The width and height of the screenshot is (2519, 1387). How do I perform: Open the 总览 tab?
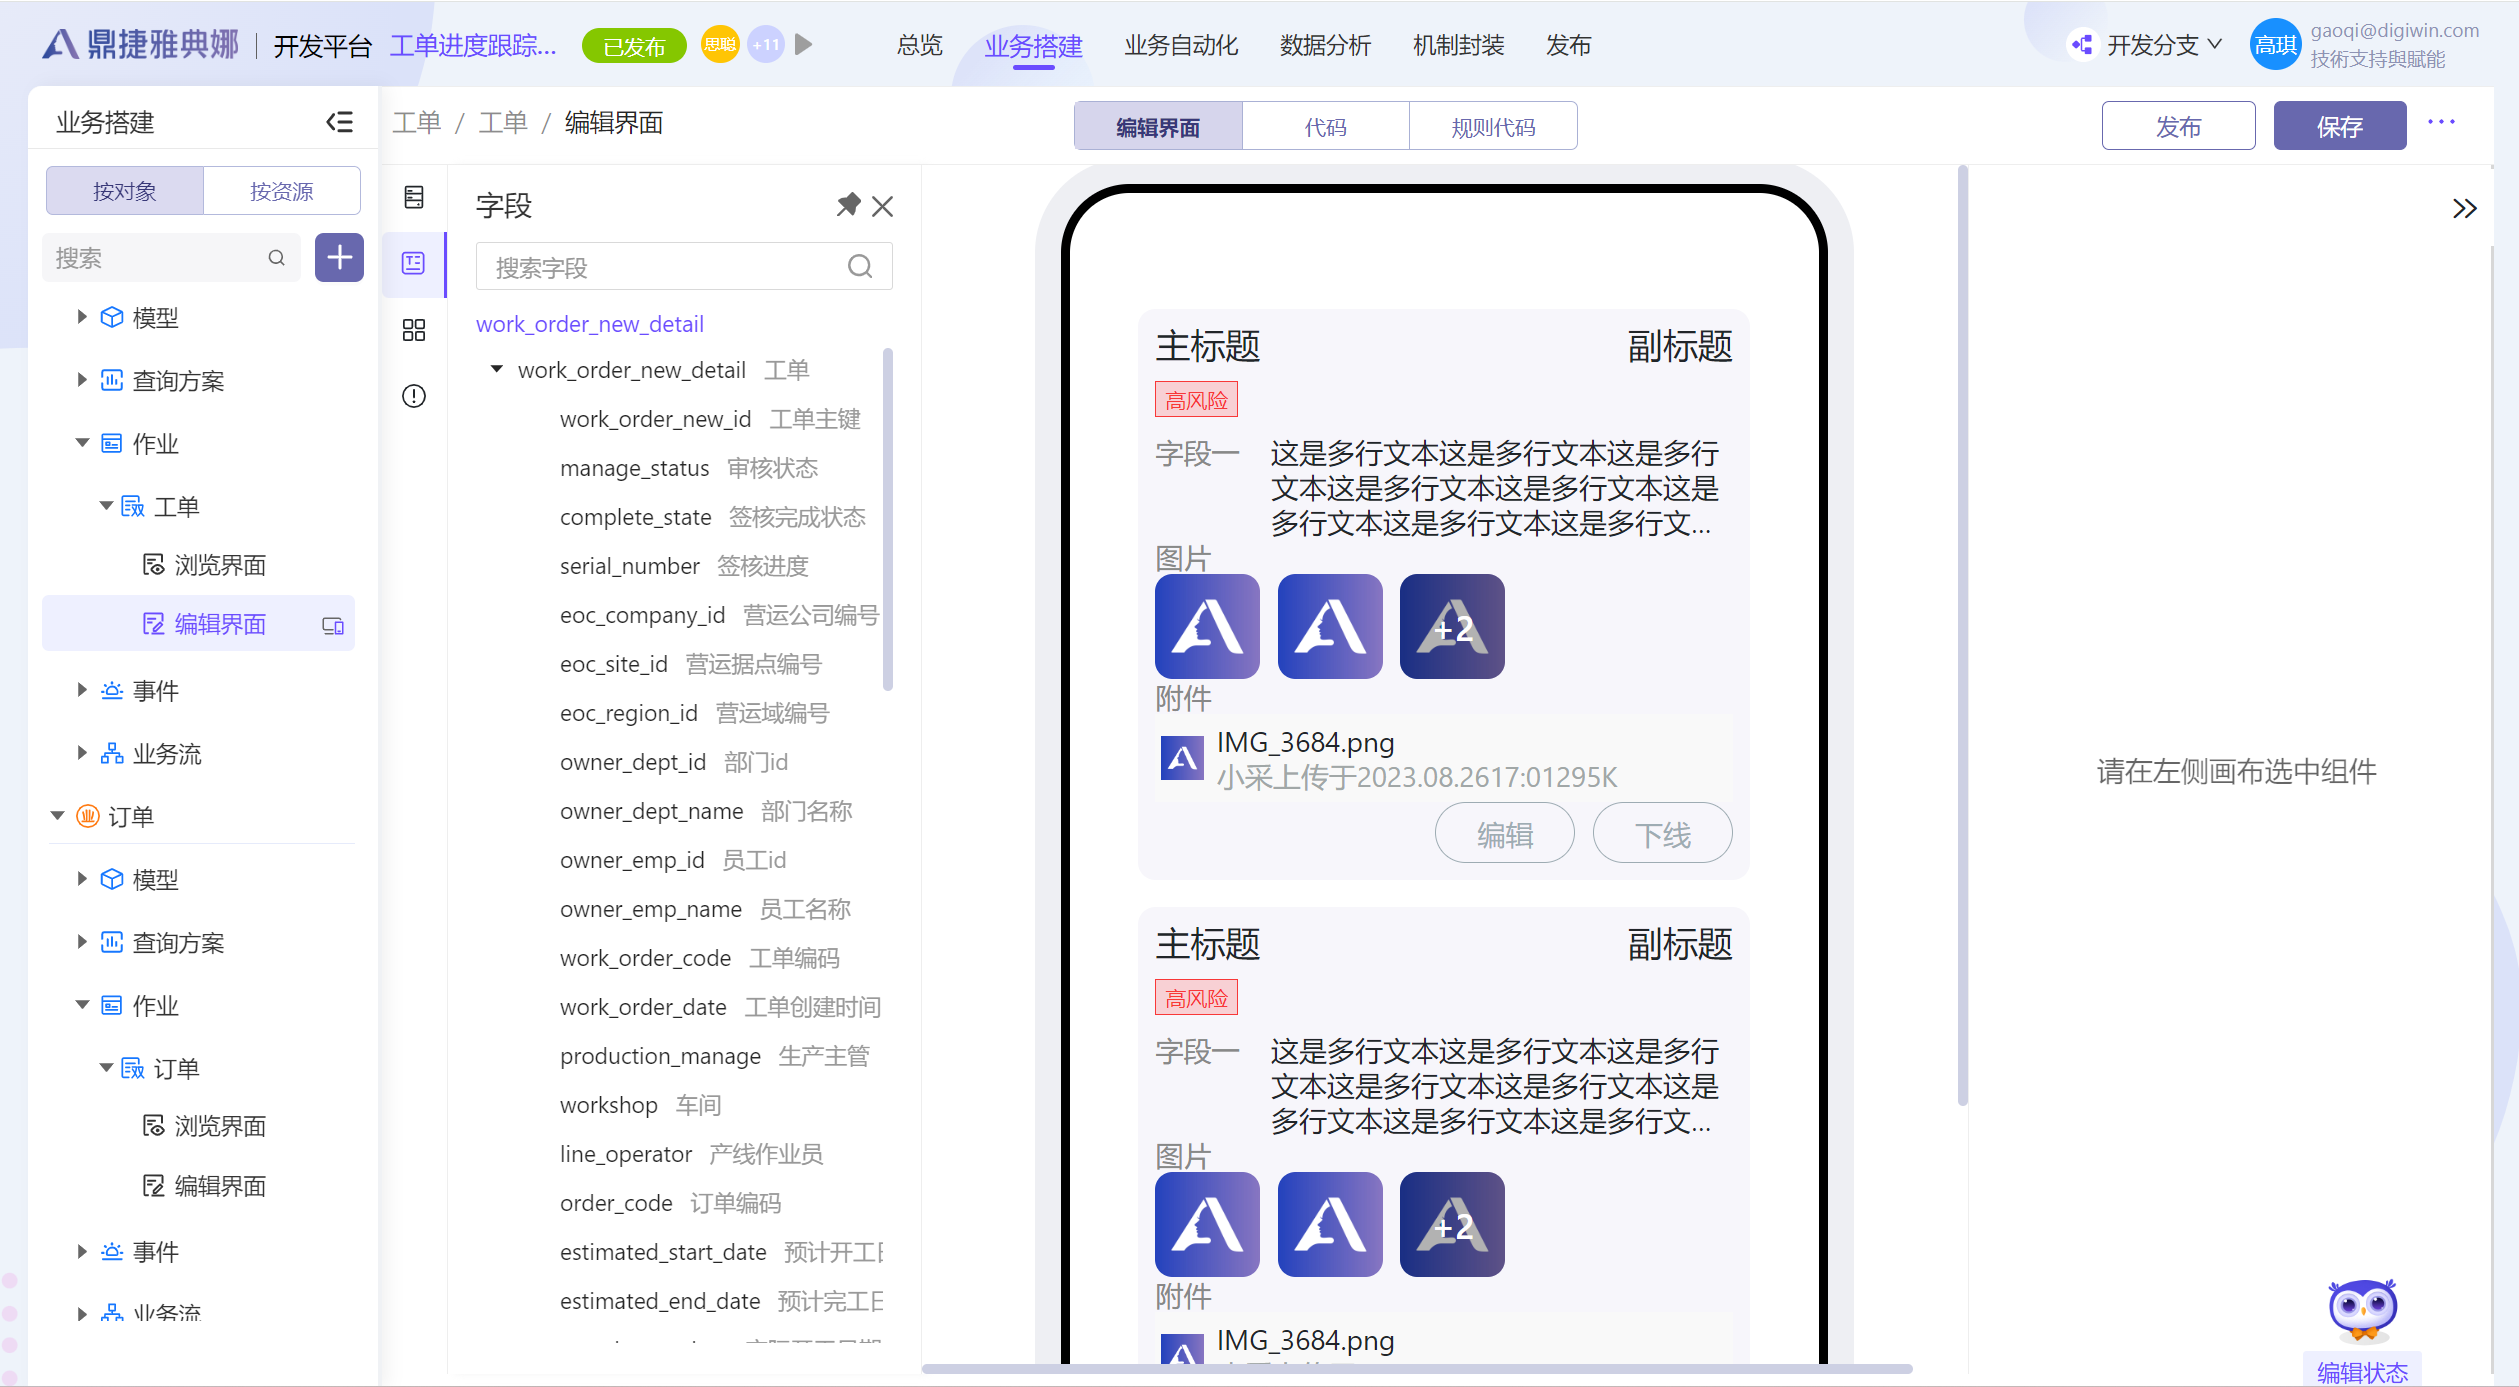920,45
